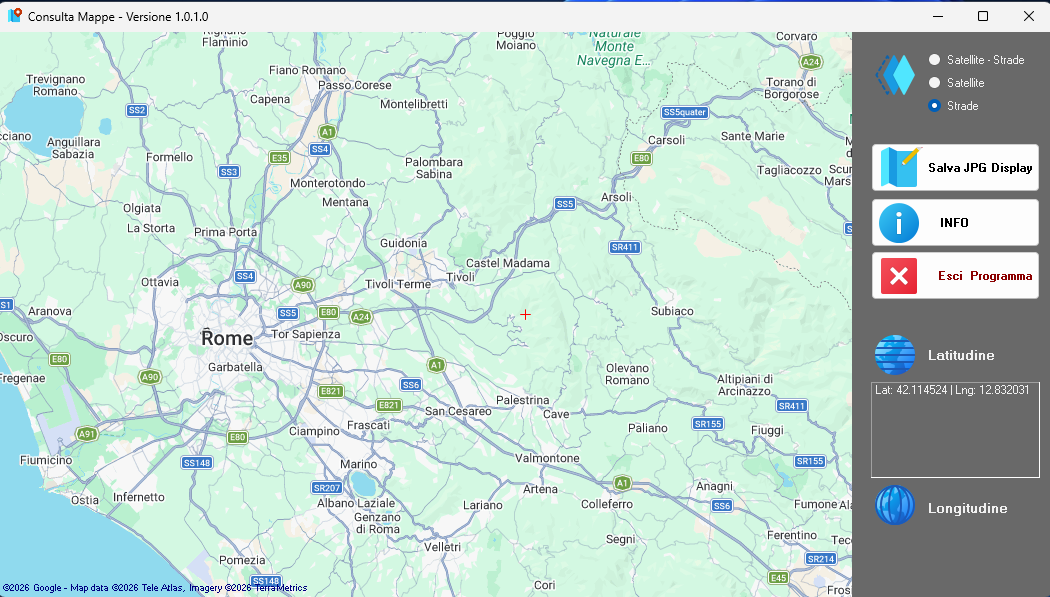1050x597 pixels.
Task: Click the Colleferro town label
Action: [607, 504]
